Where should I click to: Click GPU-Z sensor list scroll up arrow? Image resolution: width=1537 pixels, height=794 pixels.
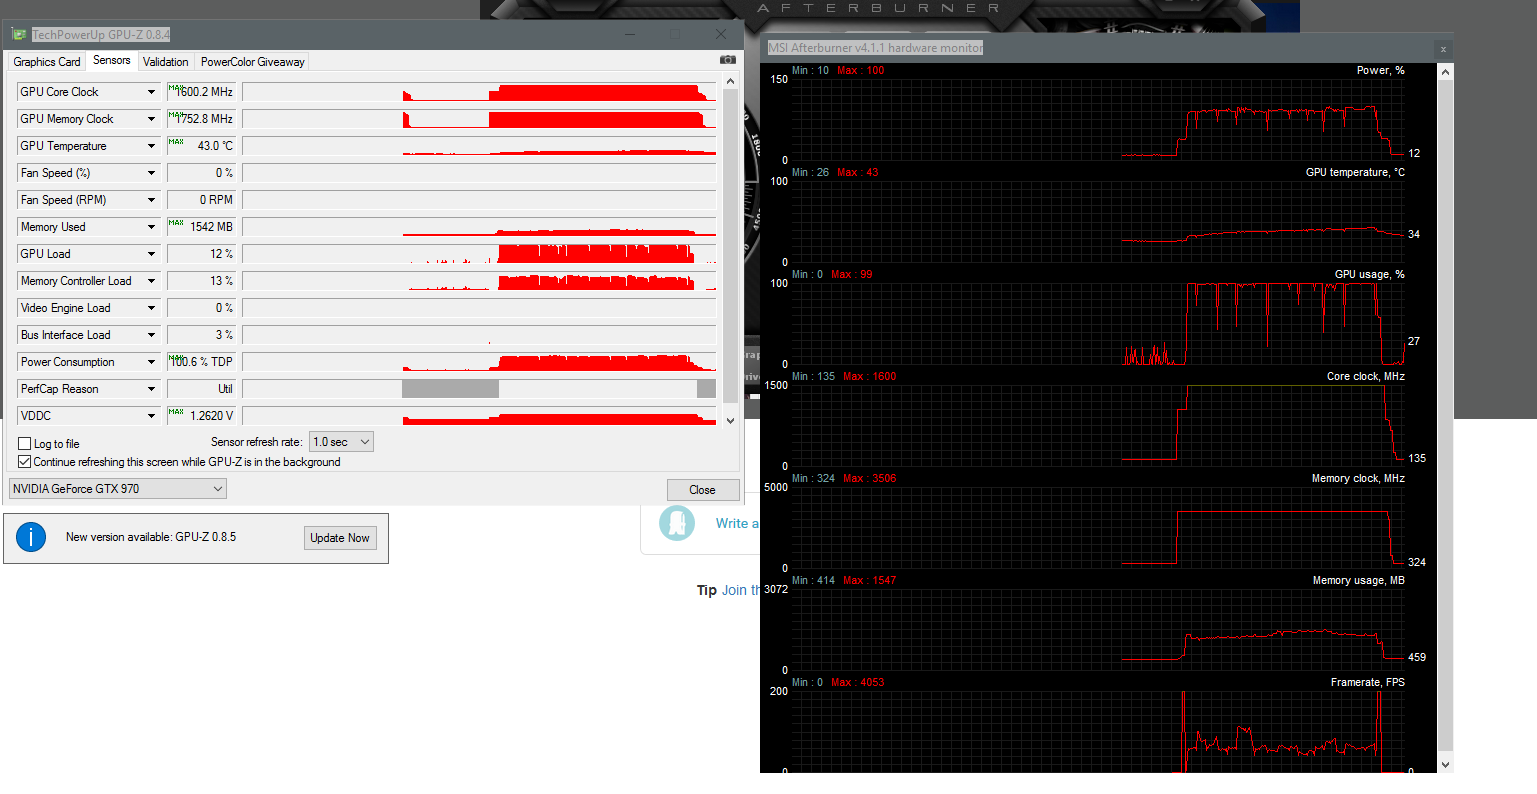730,82
